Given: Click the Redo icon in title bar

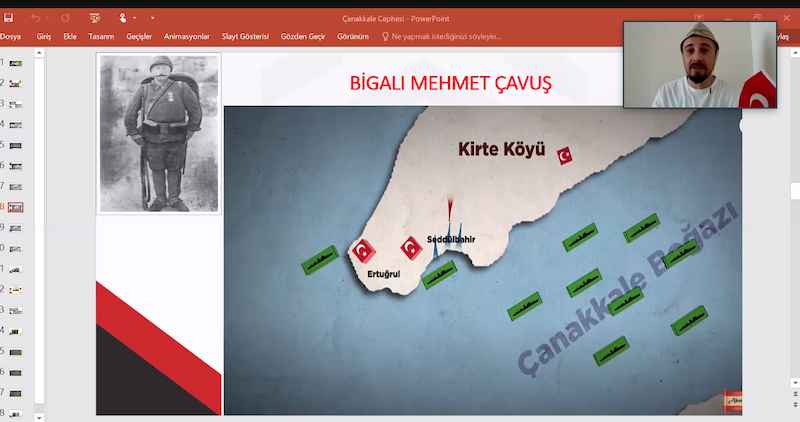Looking at the screenshot, I should (x=65, y=18).
